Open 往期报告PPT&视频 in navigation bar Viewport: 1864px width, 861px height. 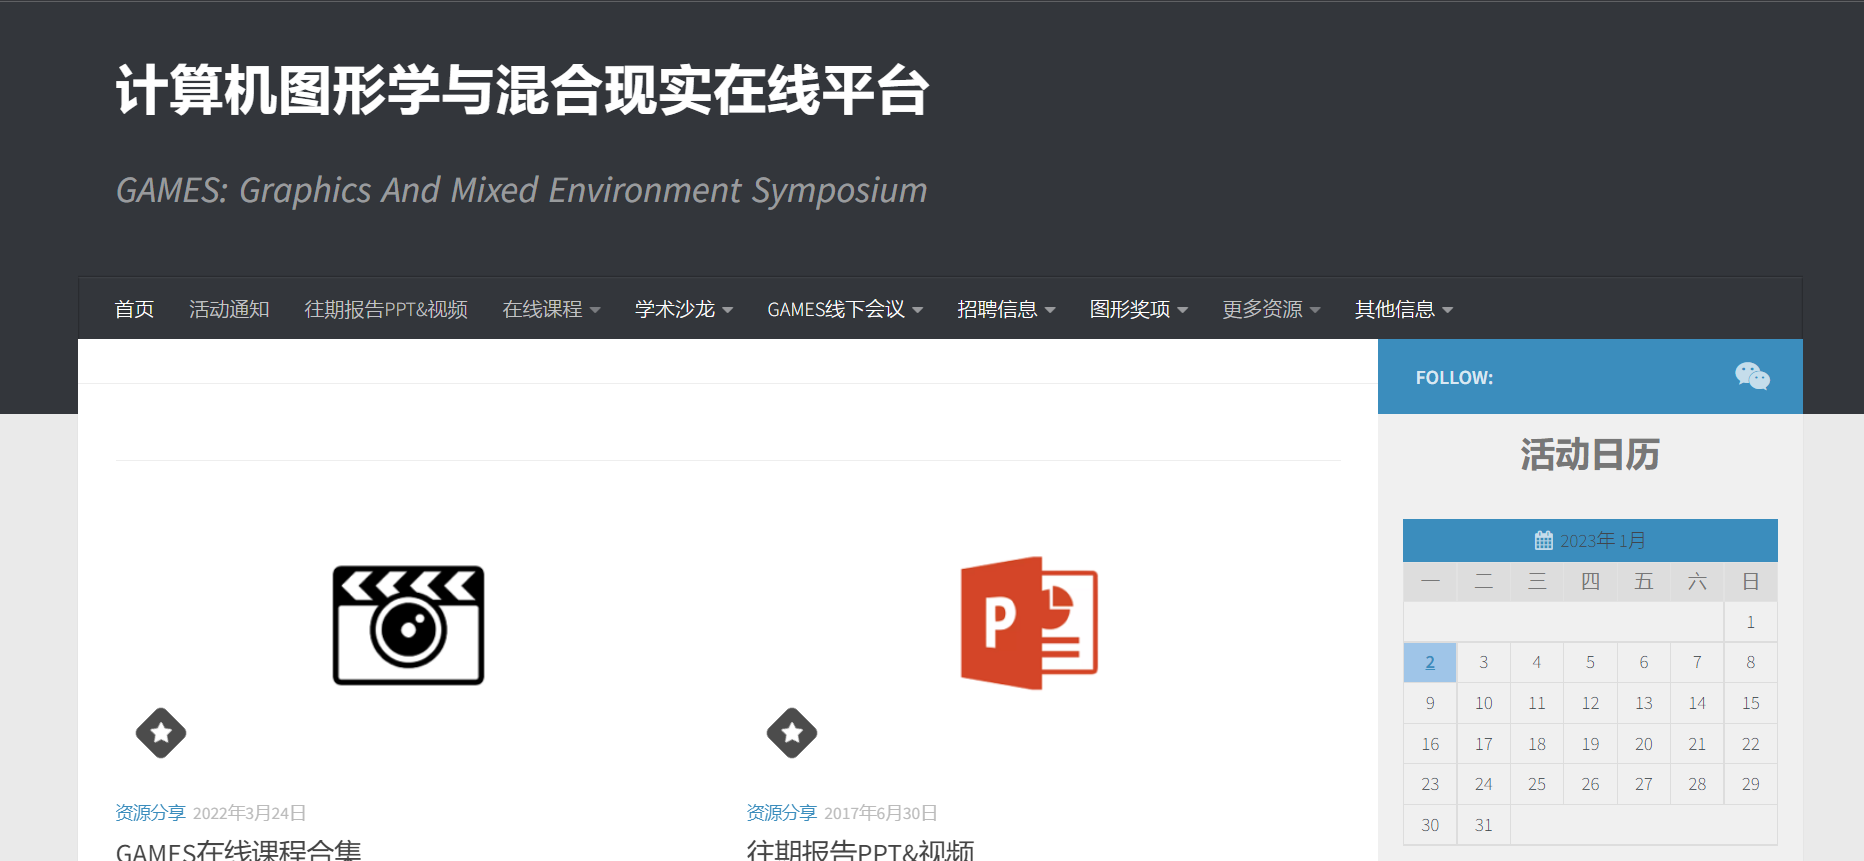pyautogui.click(x=386, y=310)
